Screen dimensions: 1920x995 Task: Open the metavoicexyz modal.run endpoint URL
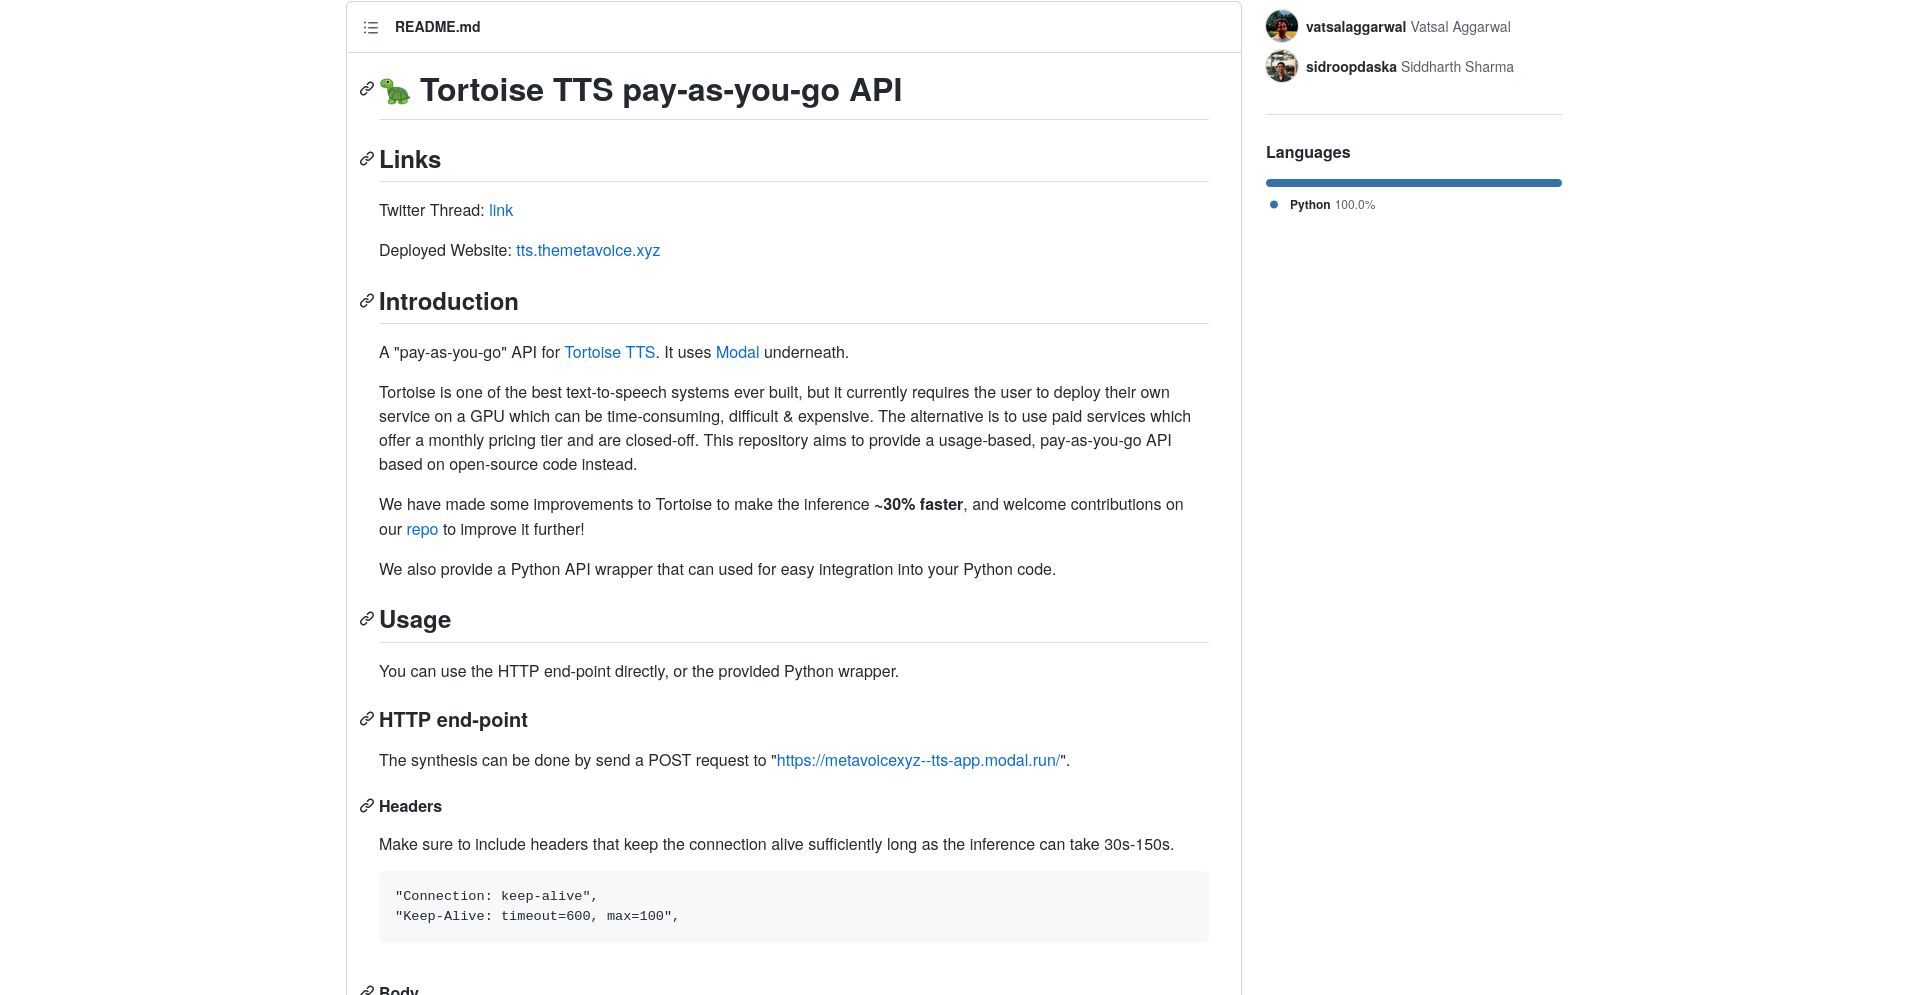[x=918, y=761]
